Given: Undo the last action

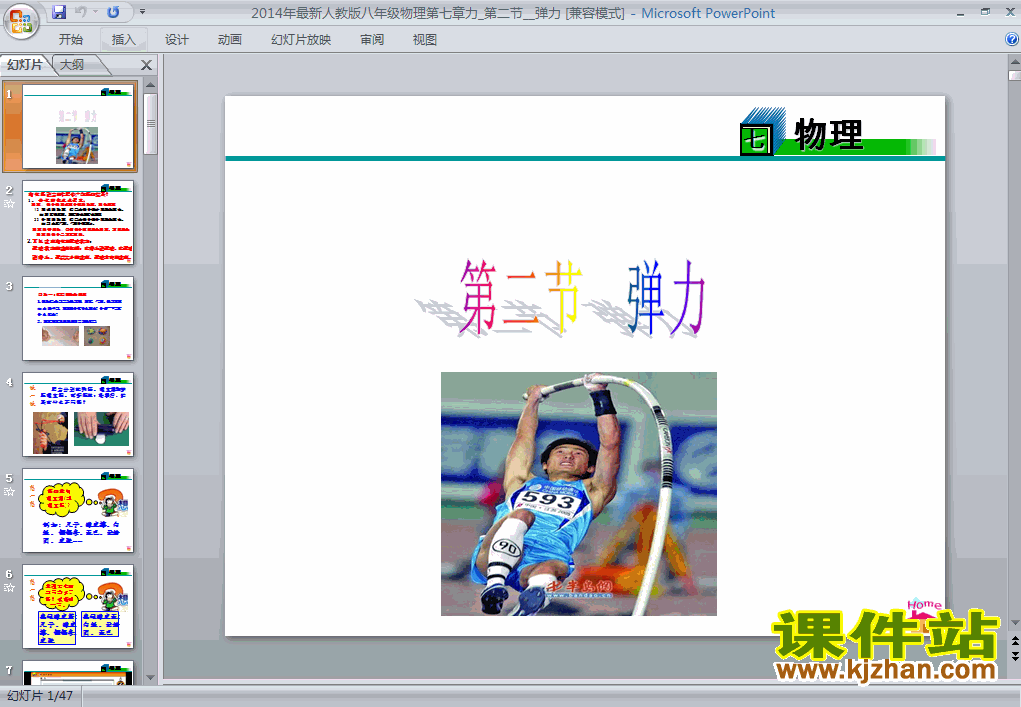Looking at the screenshot, I should pos(81,12).
